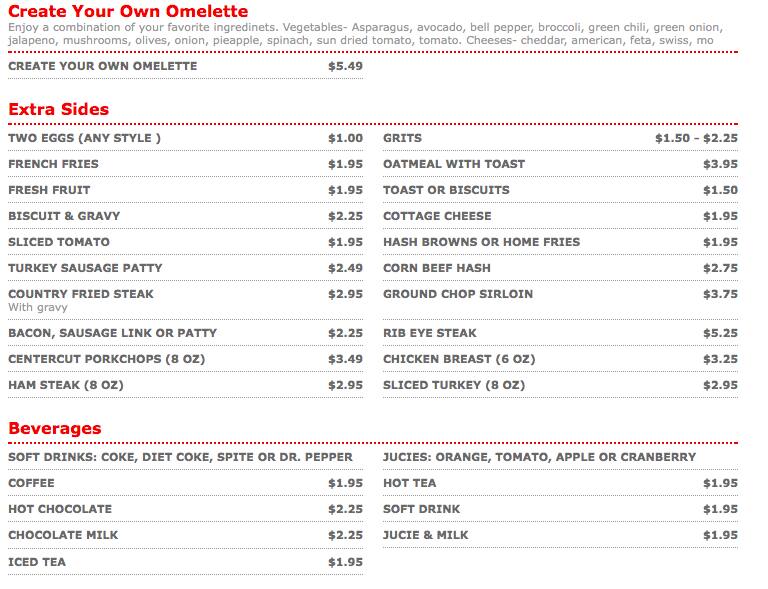Screen dimensions: 768x589
Task: Select the Corn Beef Hash item
Action: 435,268
